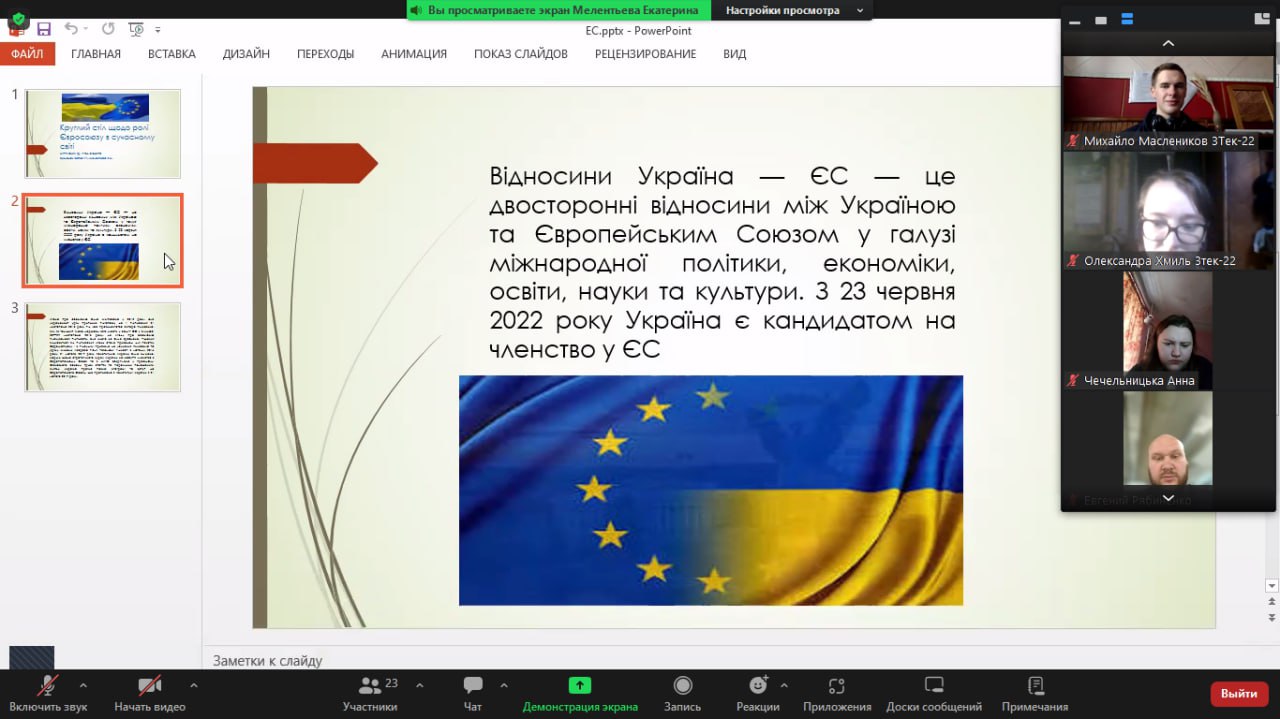Screen dimensions: 1280x719
Task: Select the ПОКАЗ СЛАЙДОВ ribbon tab
Action: pyautogui.click(x=521, y=54)
